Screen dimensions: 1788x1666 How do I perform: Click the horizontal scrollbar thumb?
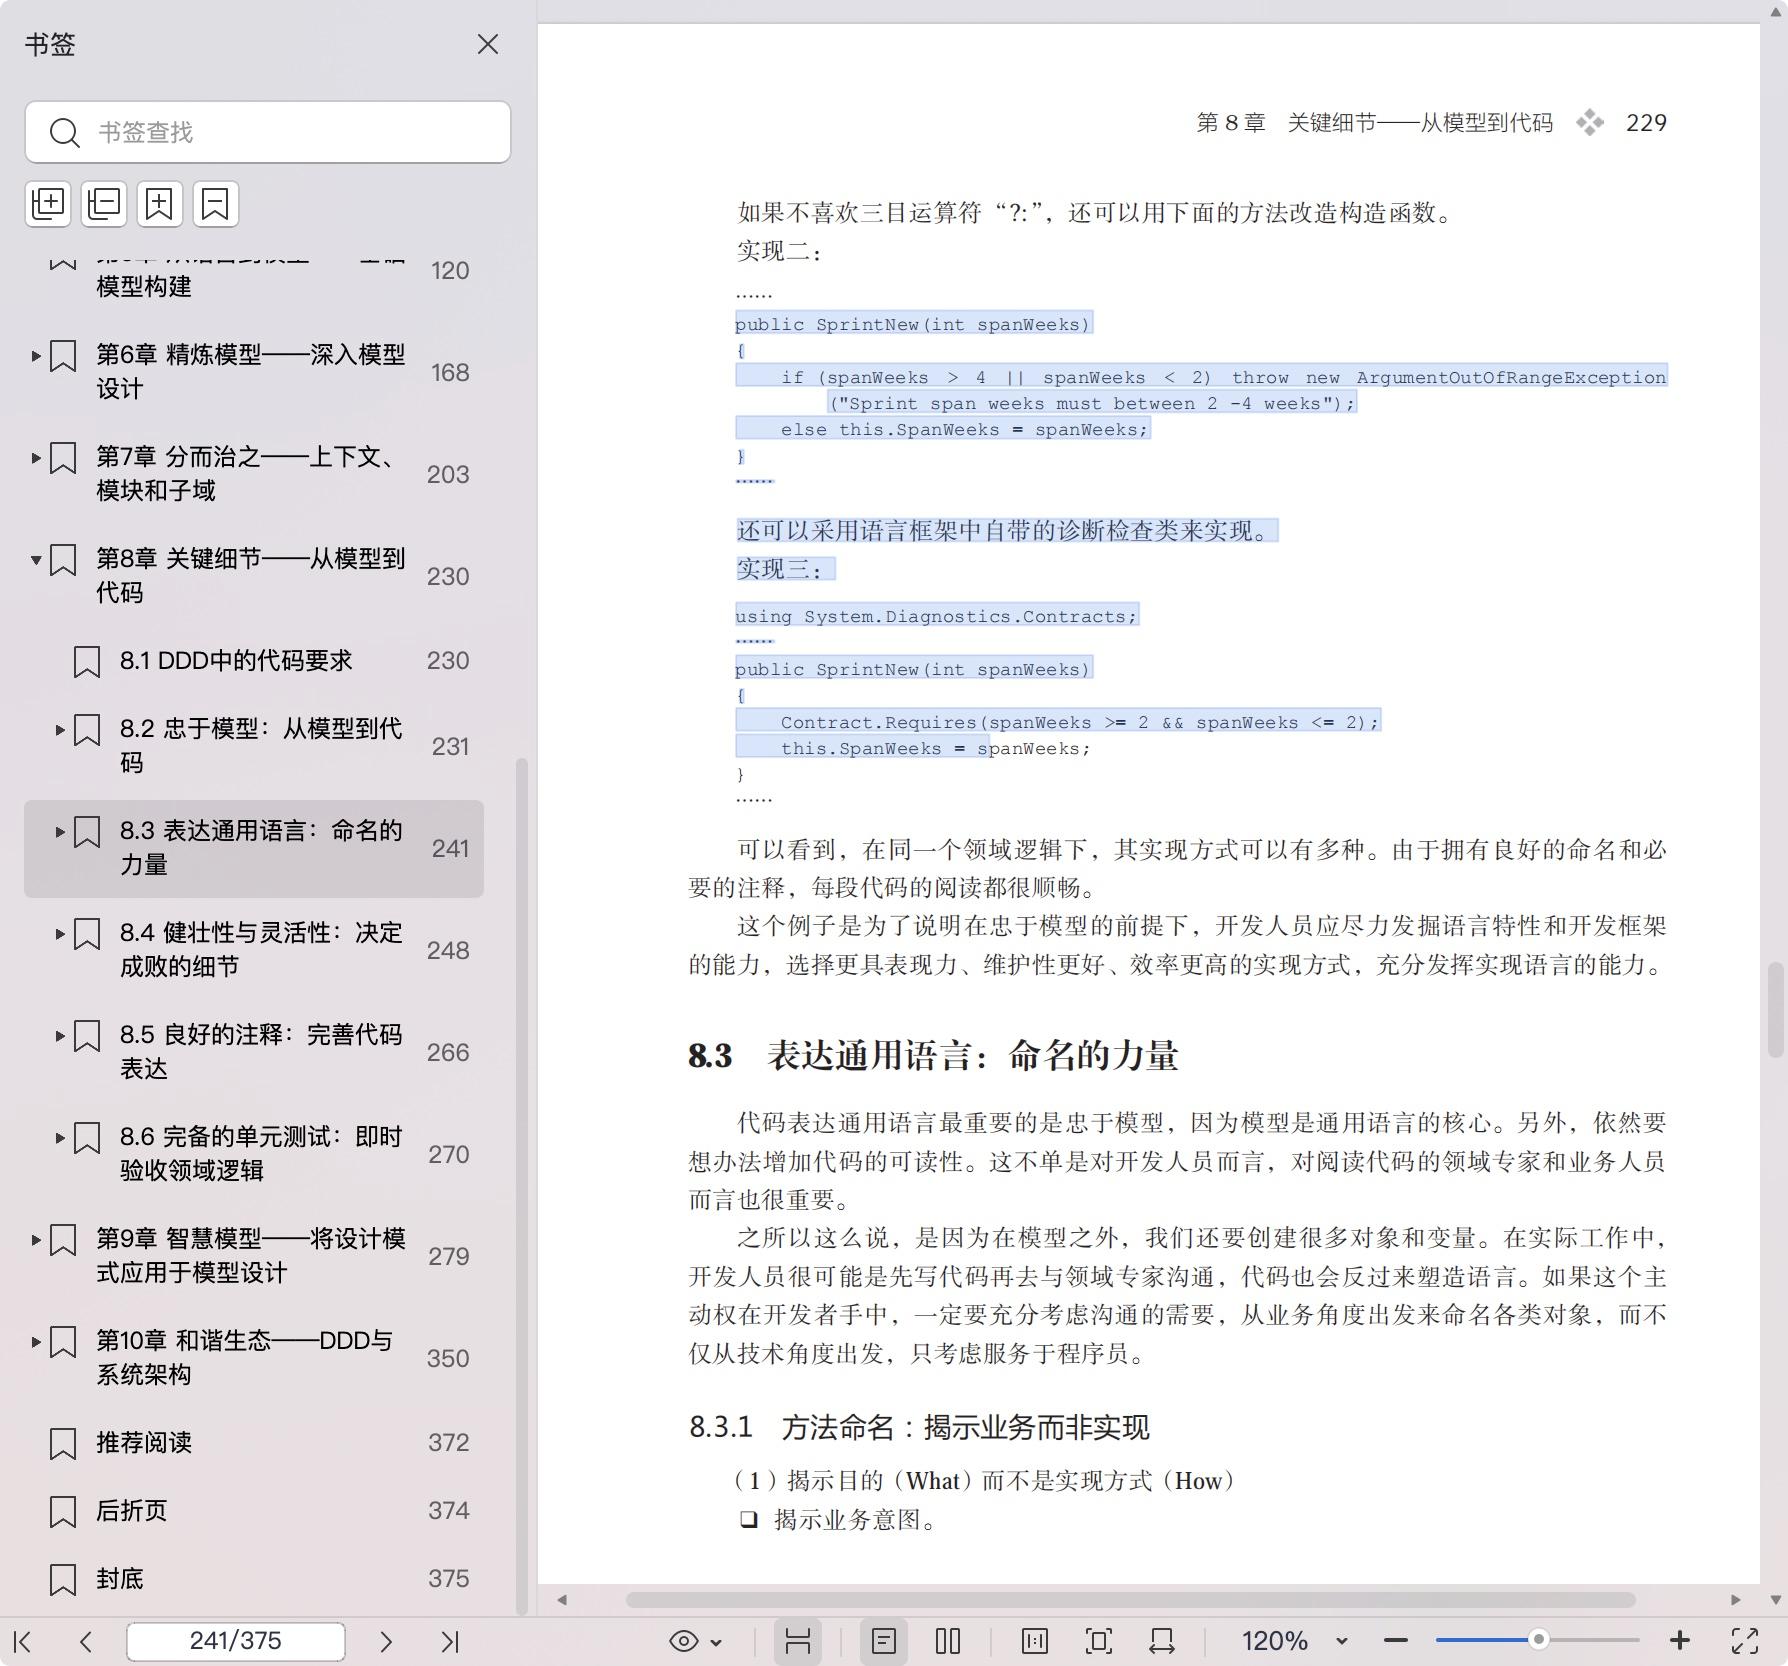coord(1130,1600)
